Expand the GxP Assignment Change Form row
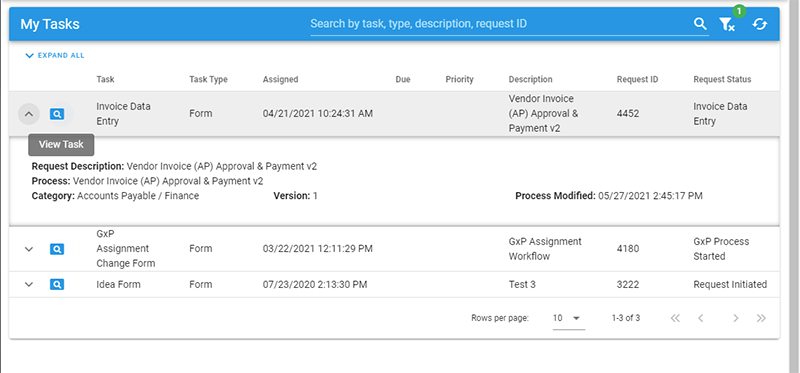Image resolution: width=800 pixels, height=373 pixels. coord(29,249)
